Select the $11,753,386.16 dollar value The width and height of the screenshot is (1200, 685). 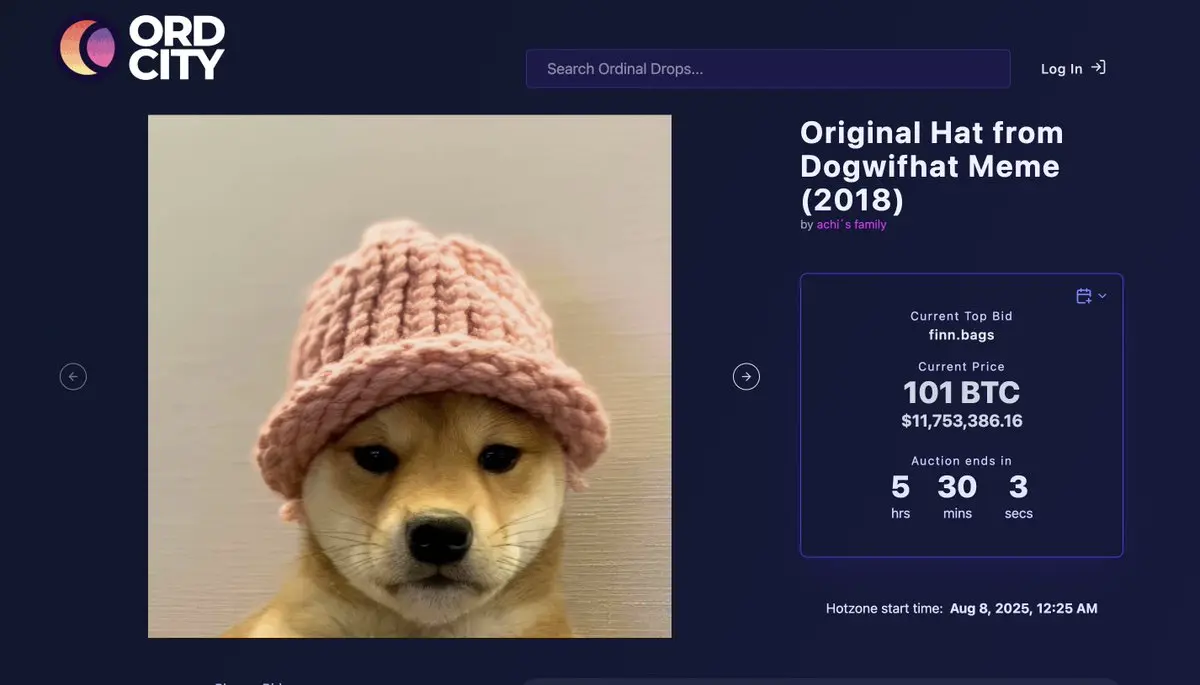[961, 421]
